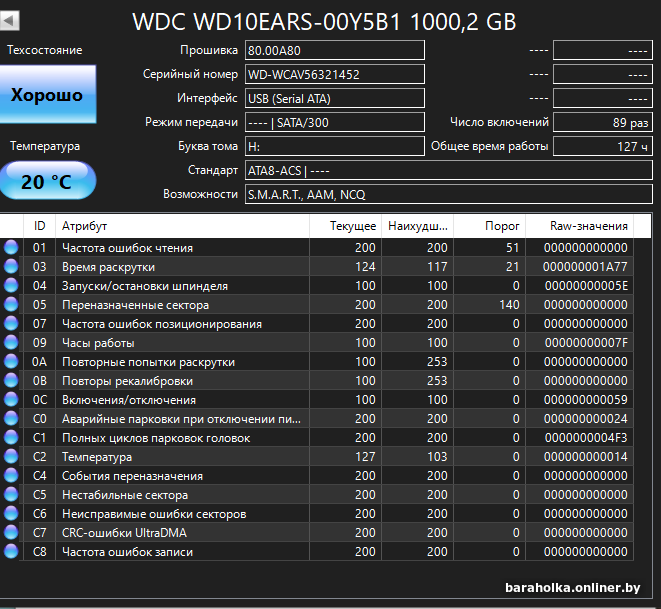Viewport: 661px width, 609px height.
Task: Click the status orb next to Время раскрутки
Action: tap(11, 266)
